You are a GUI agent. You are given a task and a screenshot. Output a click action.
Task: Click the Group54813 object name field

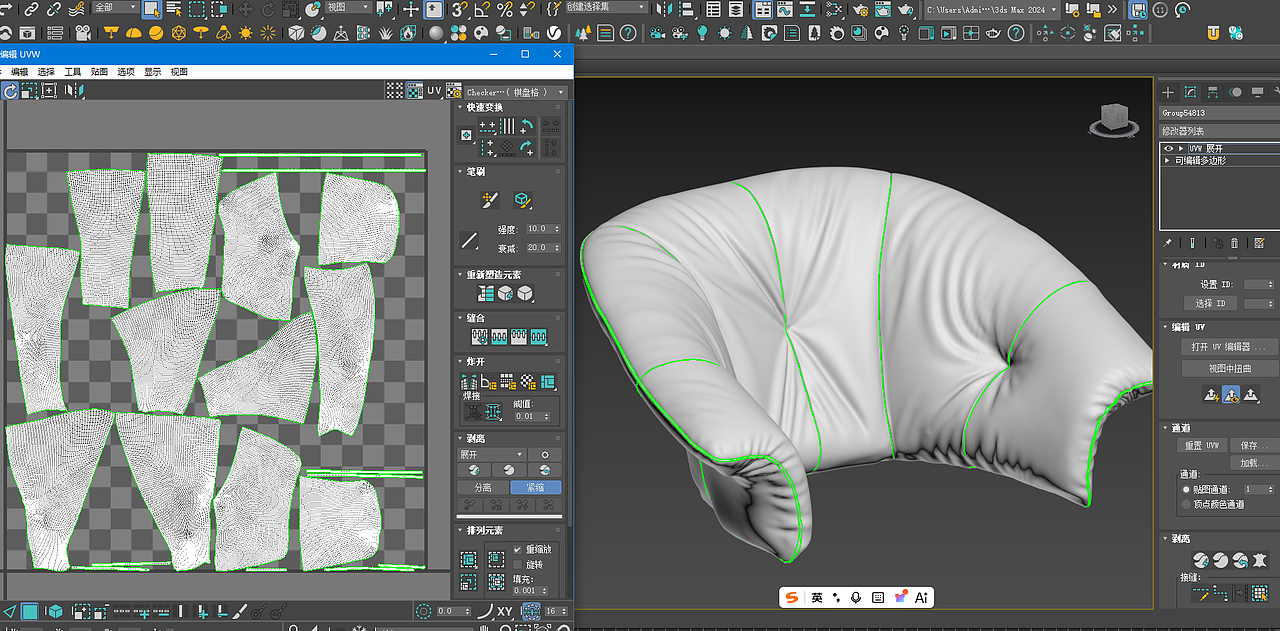1219,113
